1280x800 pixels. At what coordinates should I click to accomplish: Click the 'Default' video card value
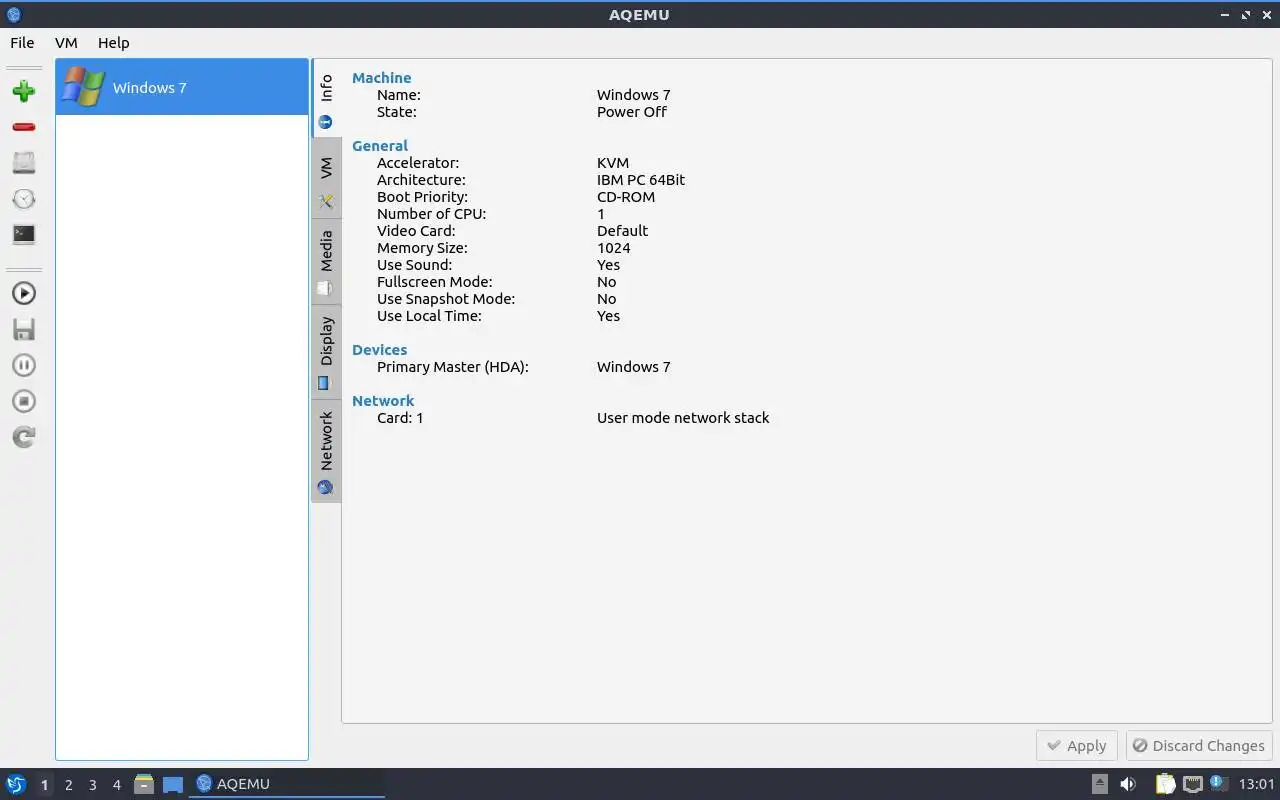pos(623,231)
